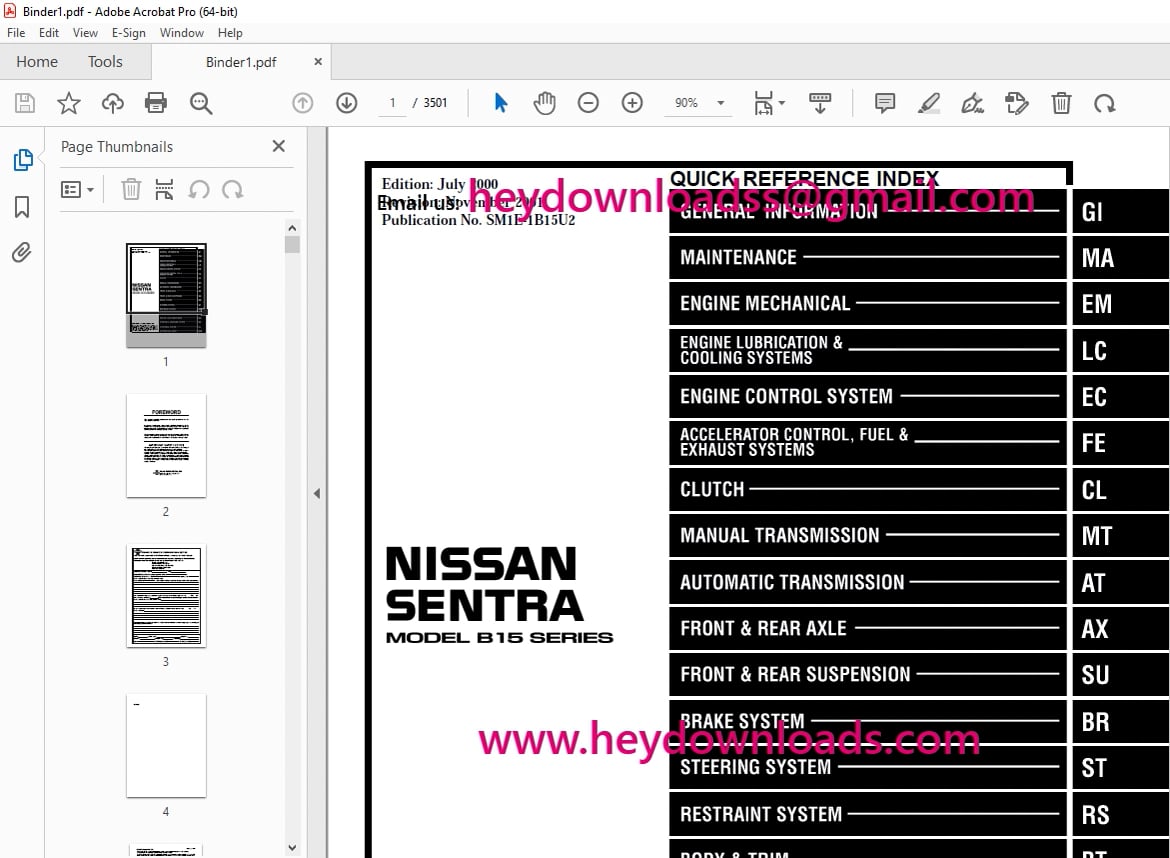Open the Edit menu
The image size is (1170, 858).
pos(49,33)
